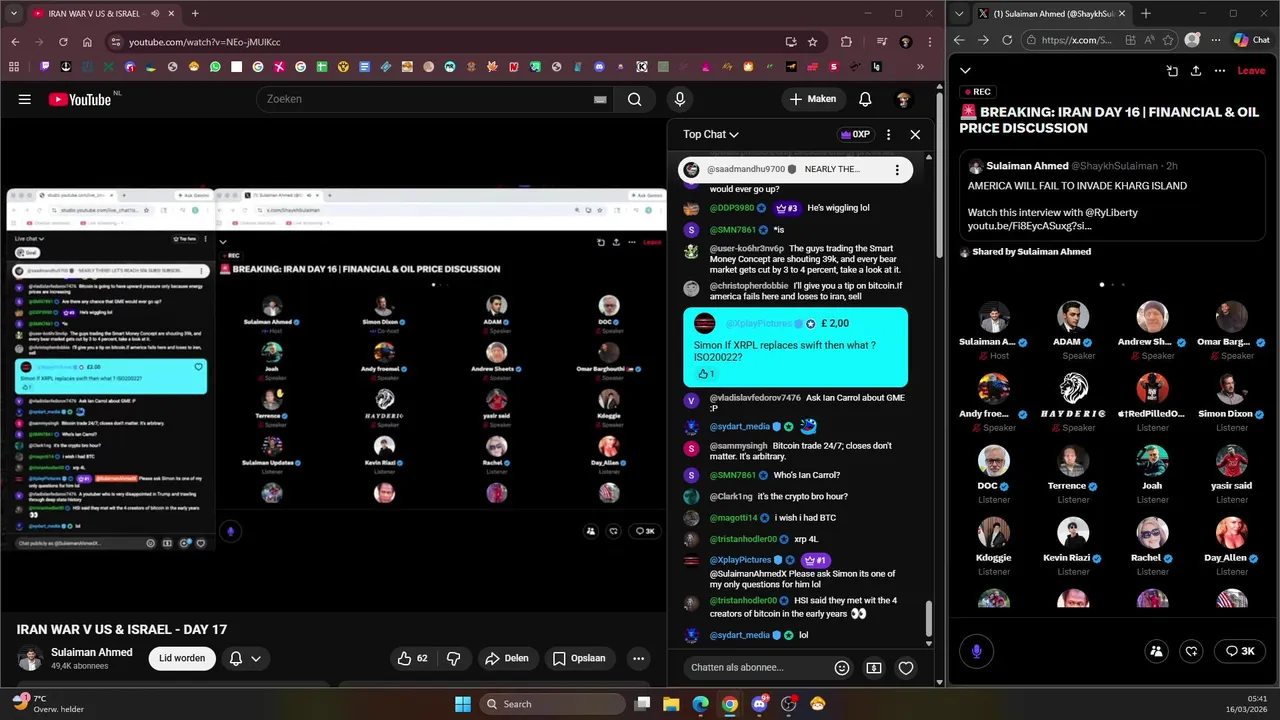
Task: Go back in Chrome window
Action: (x=15, y=42)
